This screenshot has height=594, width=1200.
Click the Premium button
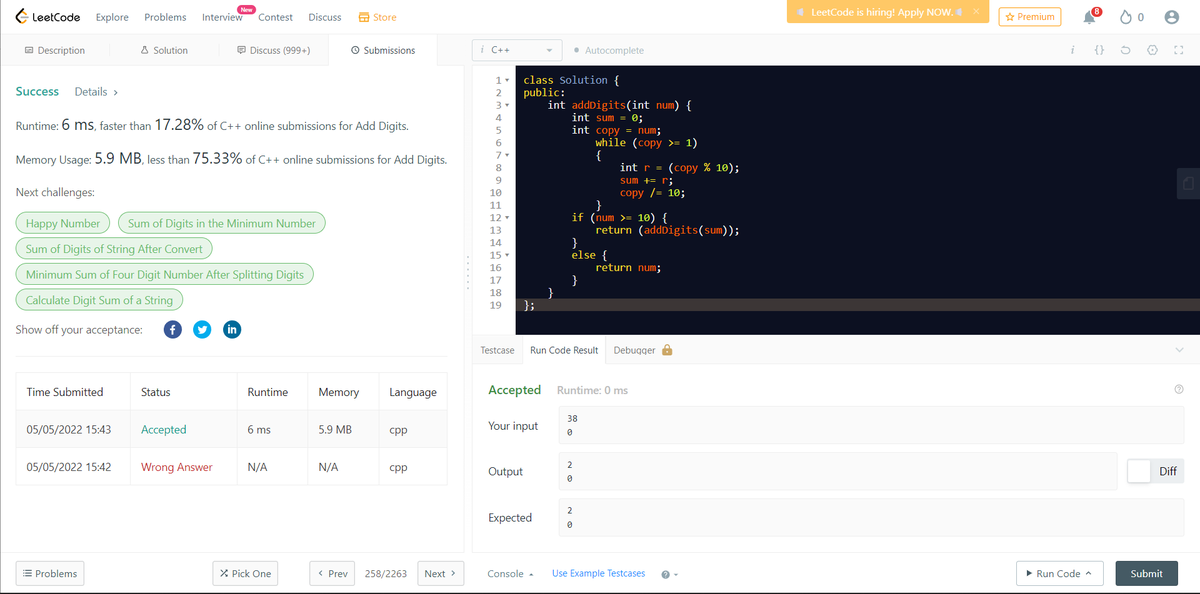1030,17
